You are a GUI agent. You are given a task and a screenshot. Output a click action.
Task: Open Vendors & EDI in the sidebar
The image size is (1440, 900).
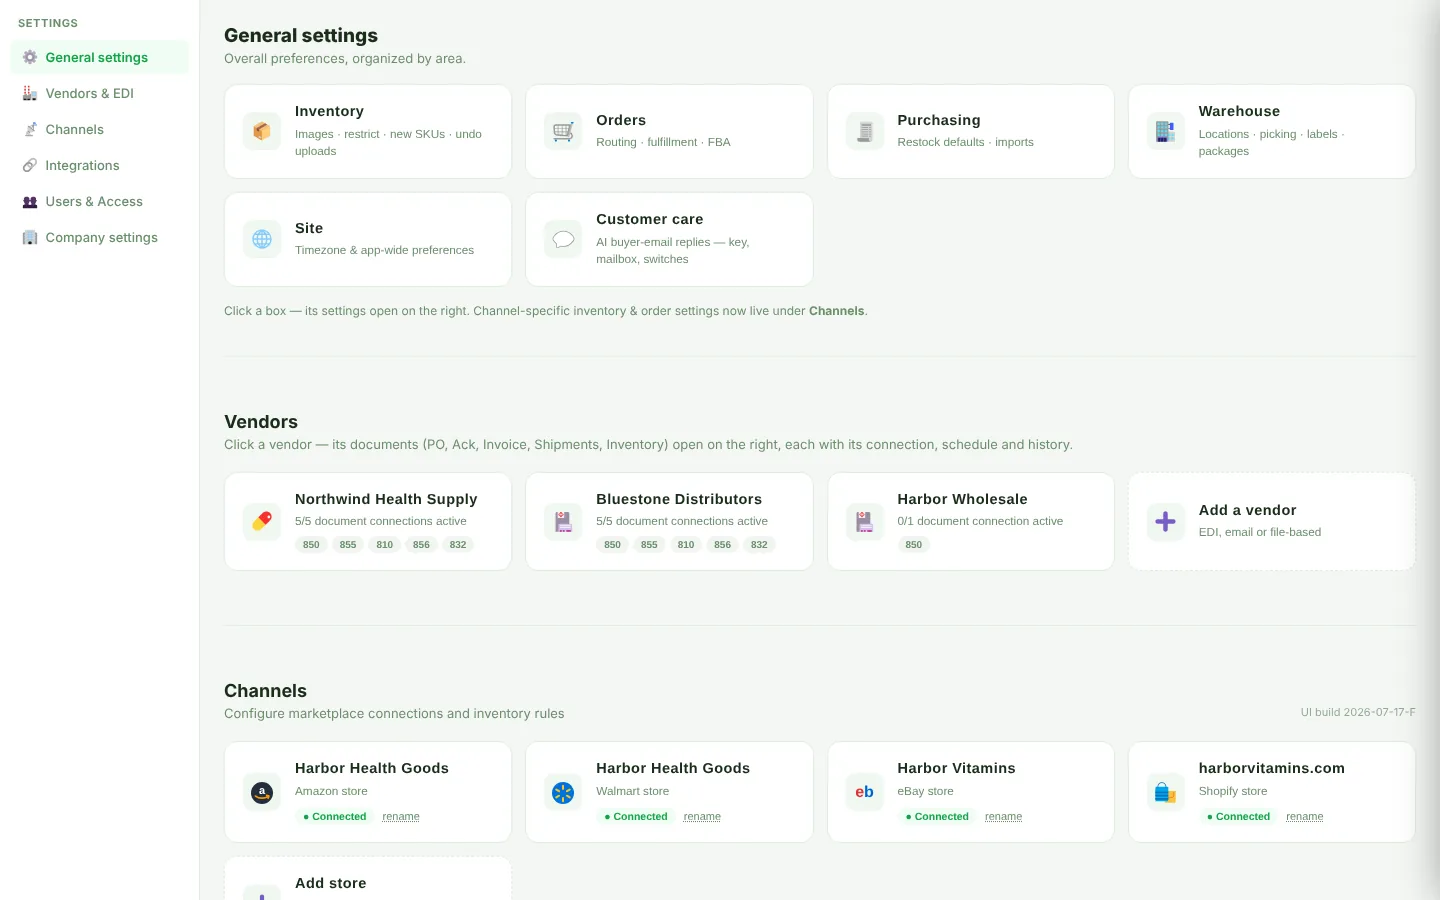click(x=100, y=93)
